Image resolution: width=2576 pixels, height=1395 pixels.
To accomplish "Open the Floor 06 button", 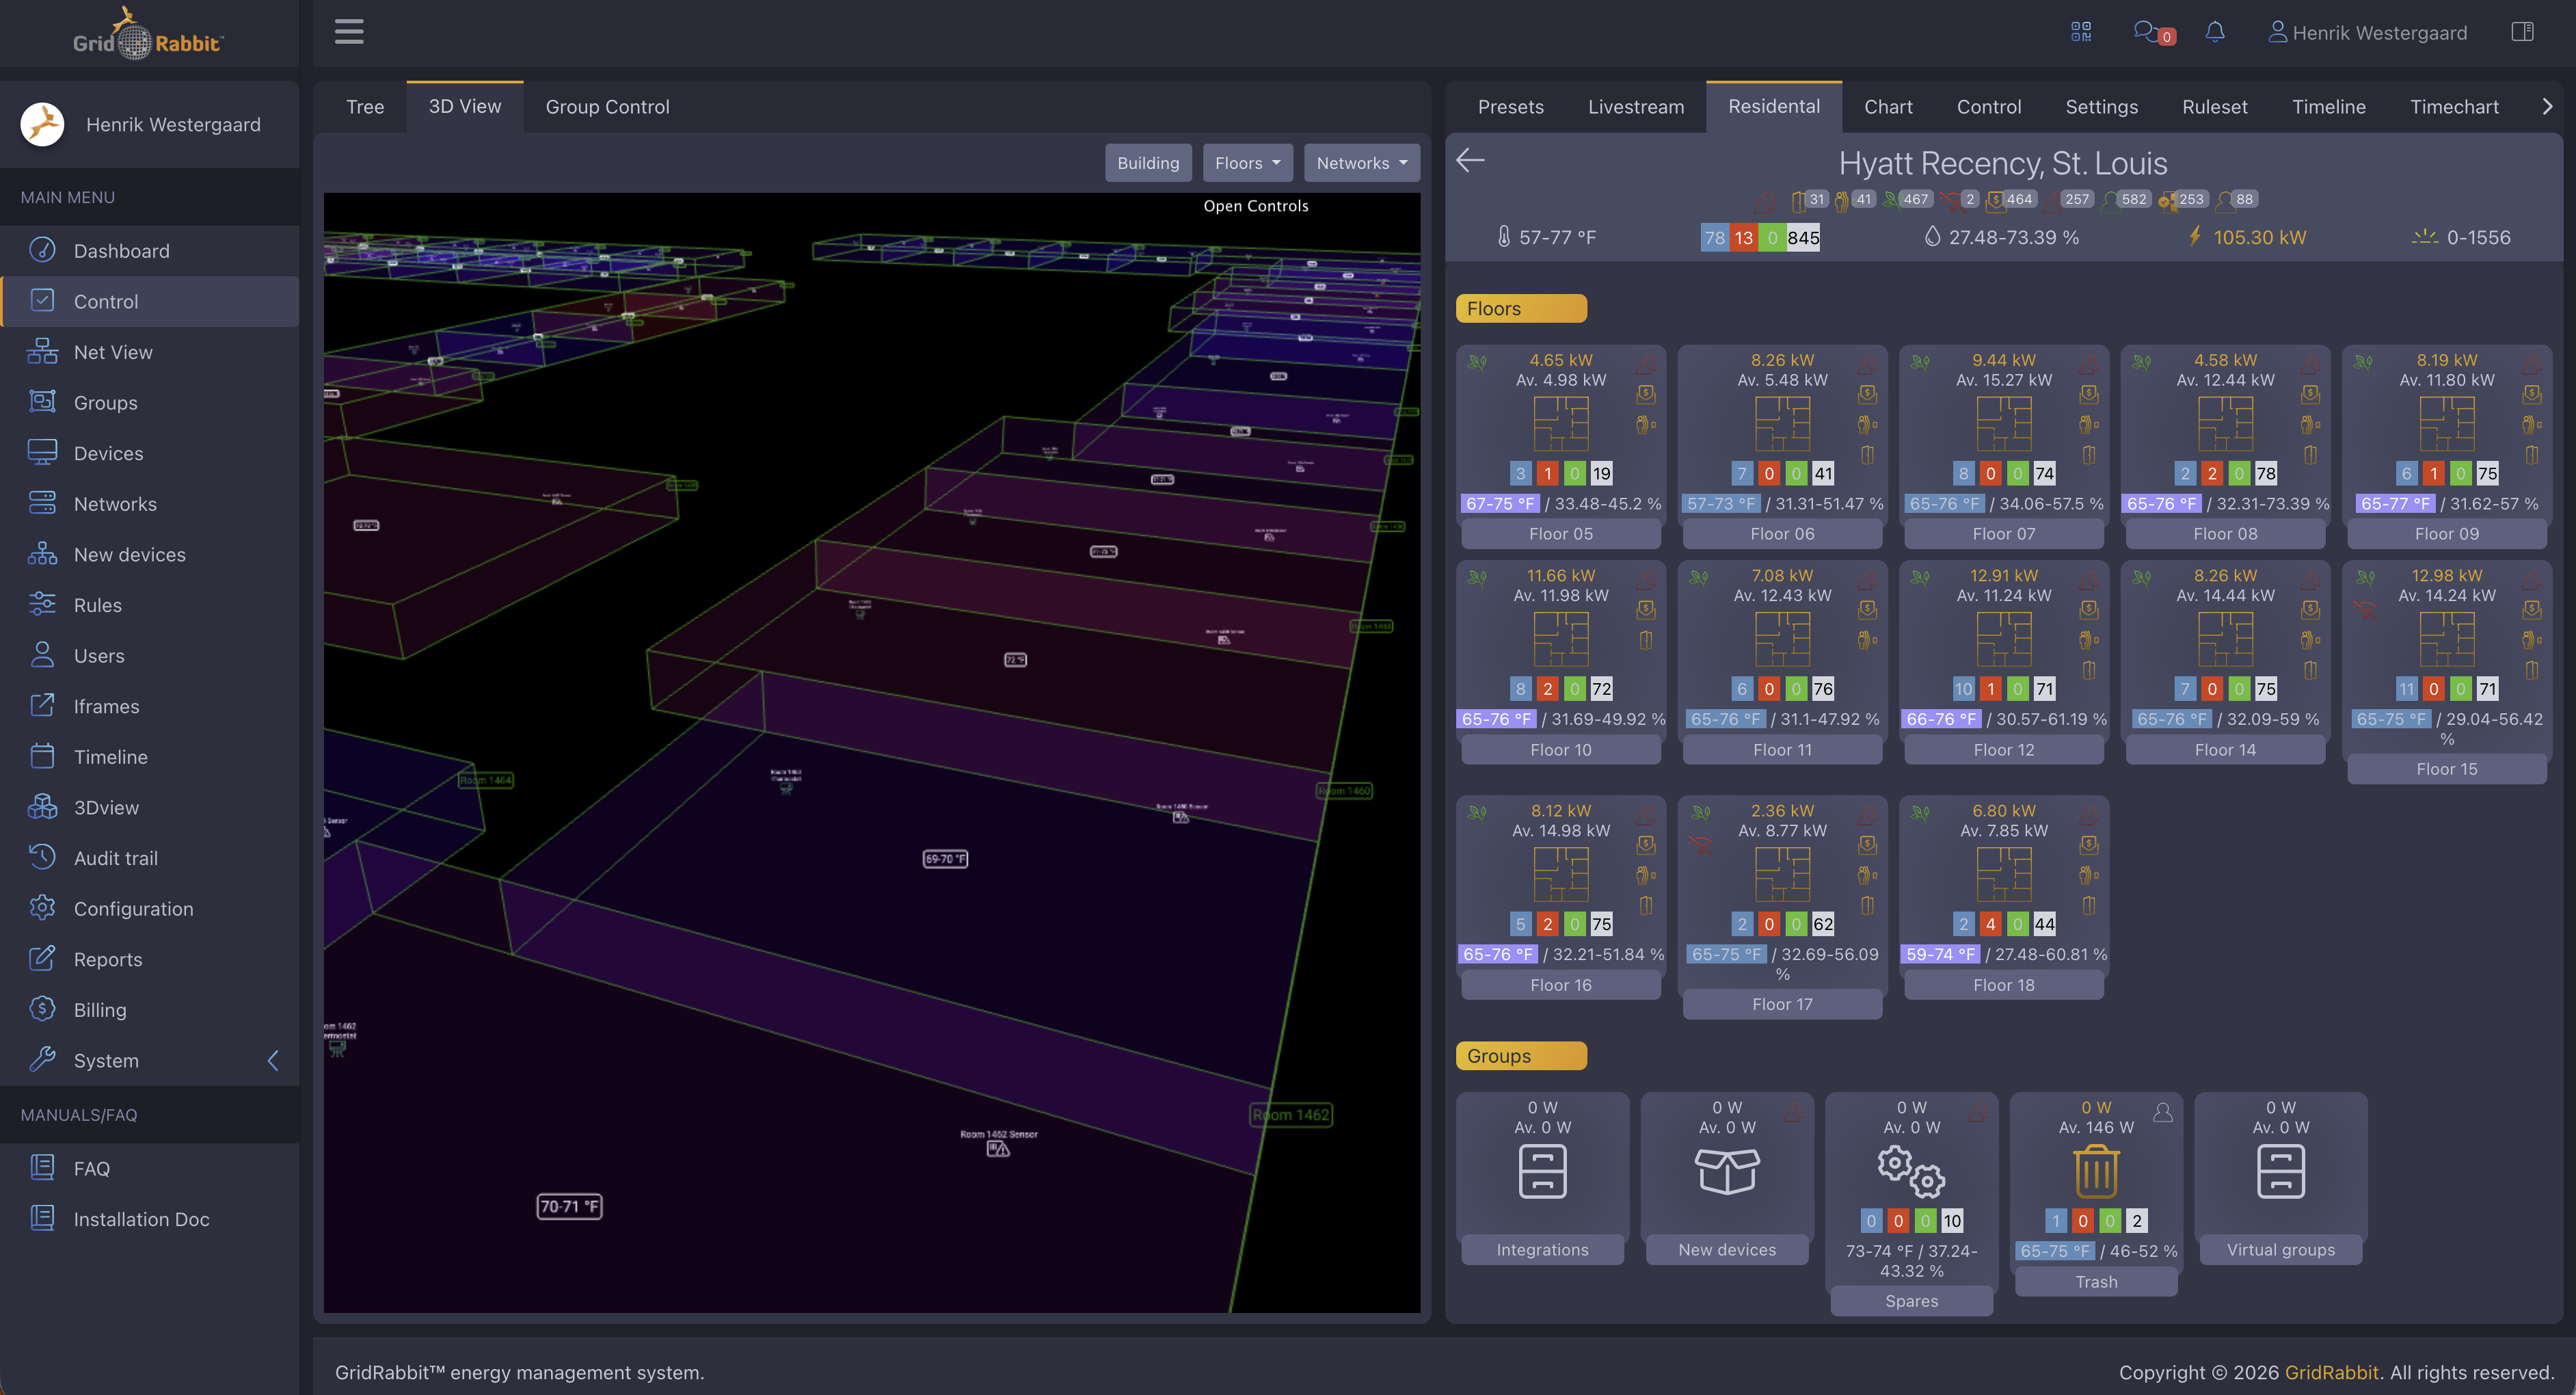I will coord(1782,533).
